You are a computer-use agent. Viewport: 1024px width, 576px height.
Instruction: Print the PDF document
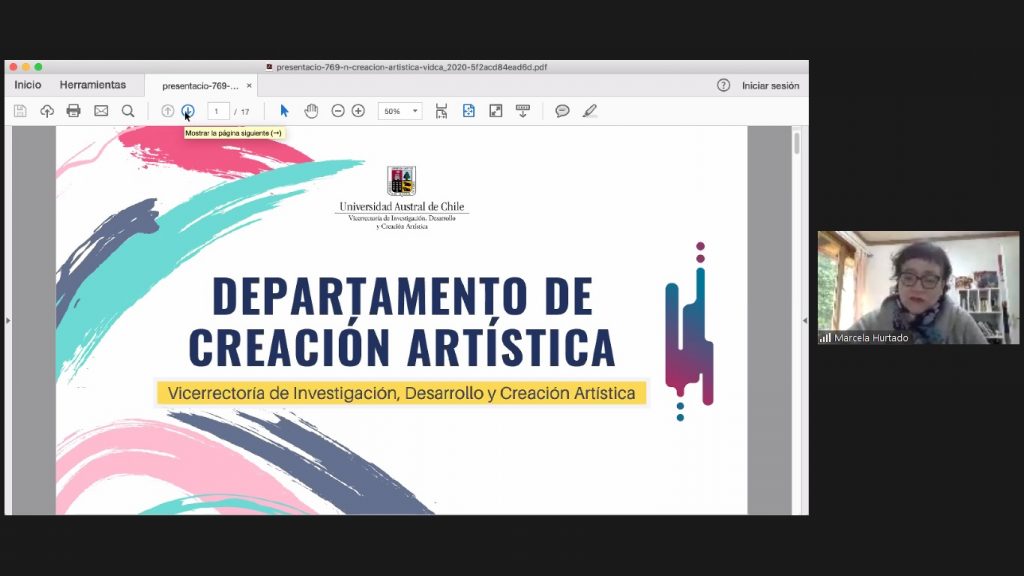74,111
